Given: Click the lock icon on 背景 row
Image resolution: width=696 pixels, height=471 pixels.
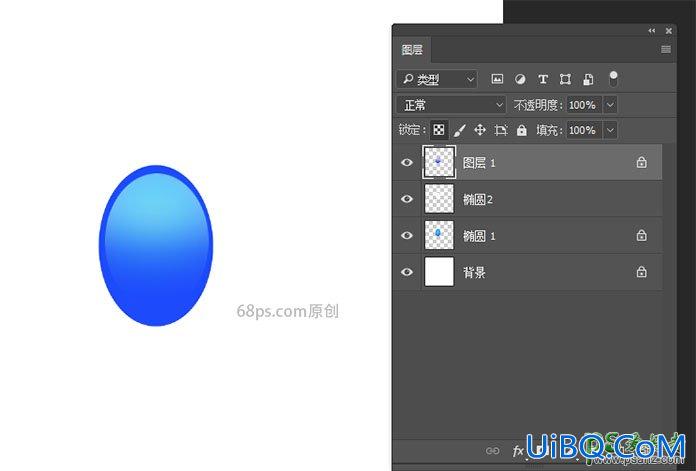Looking at the screenshot, I should [x=641, y=272].
